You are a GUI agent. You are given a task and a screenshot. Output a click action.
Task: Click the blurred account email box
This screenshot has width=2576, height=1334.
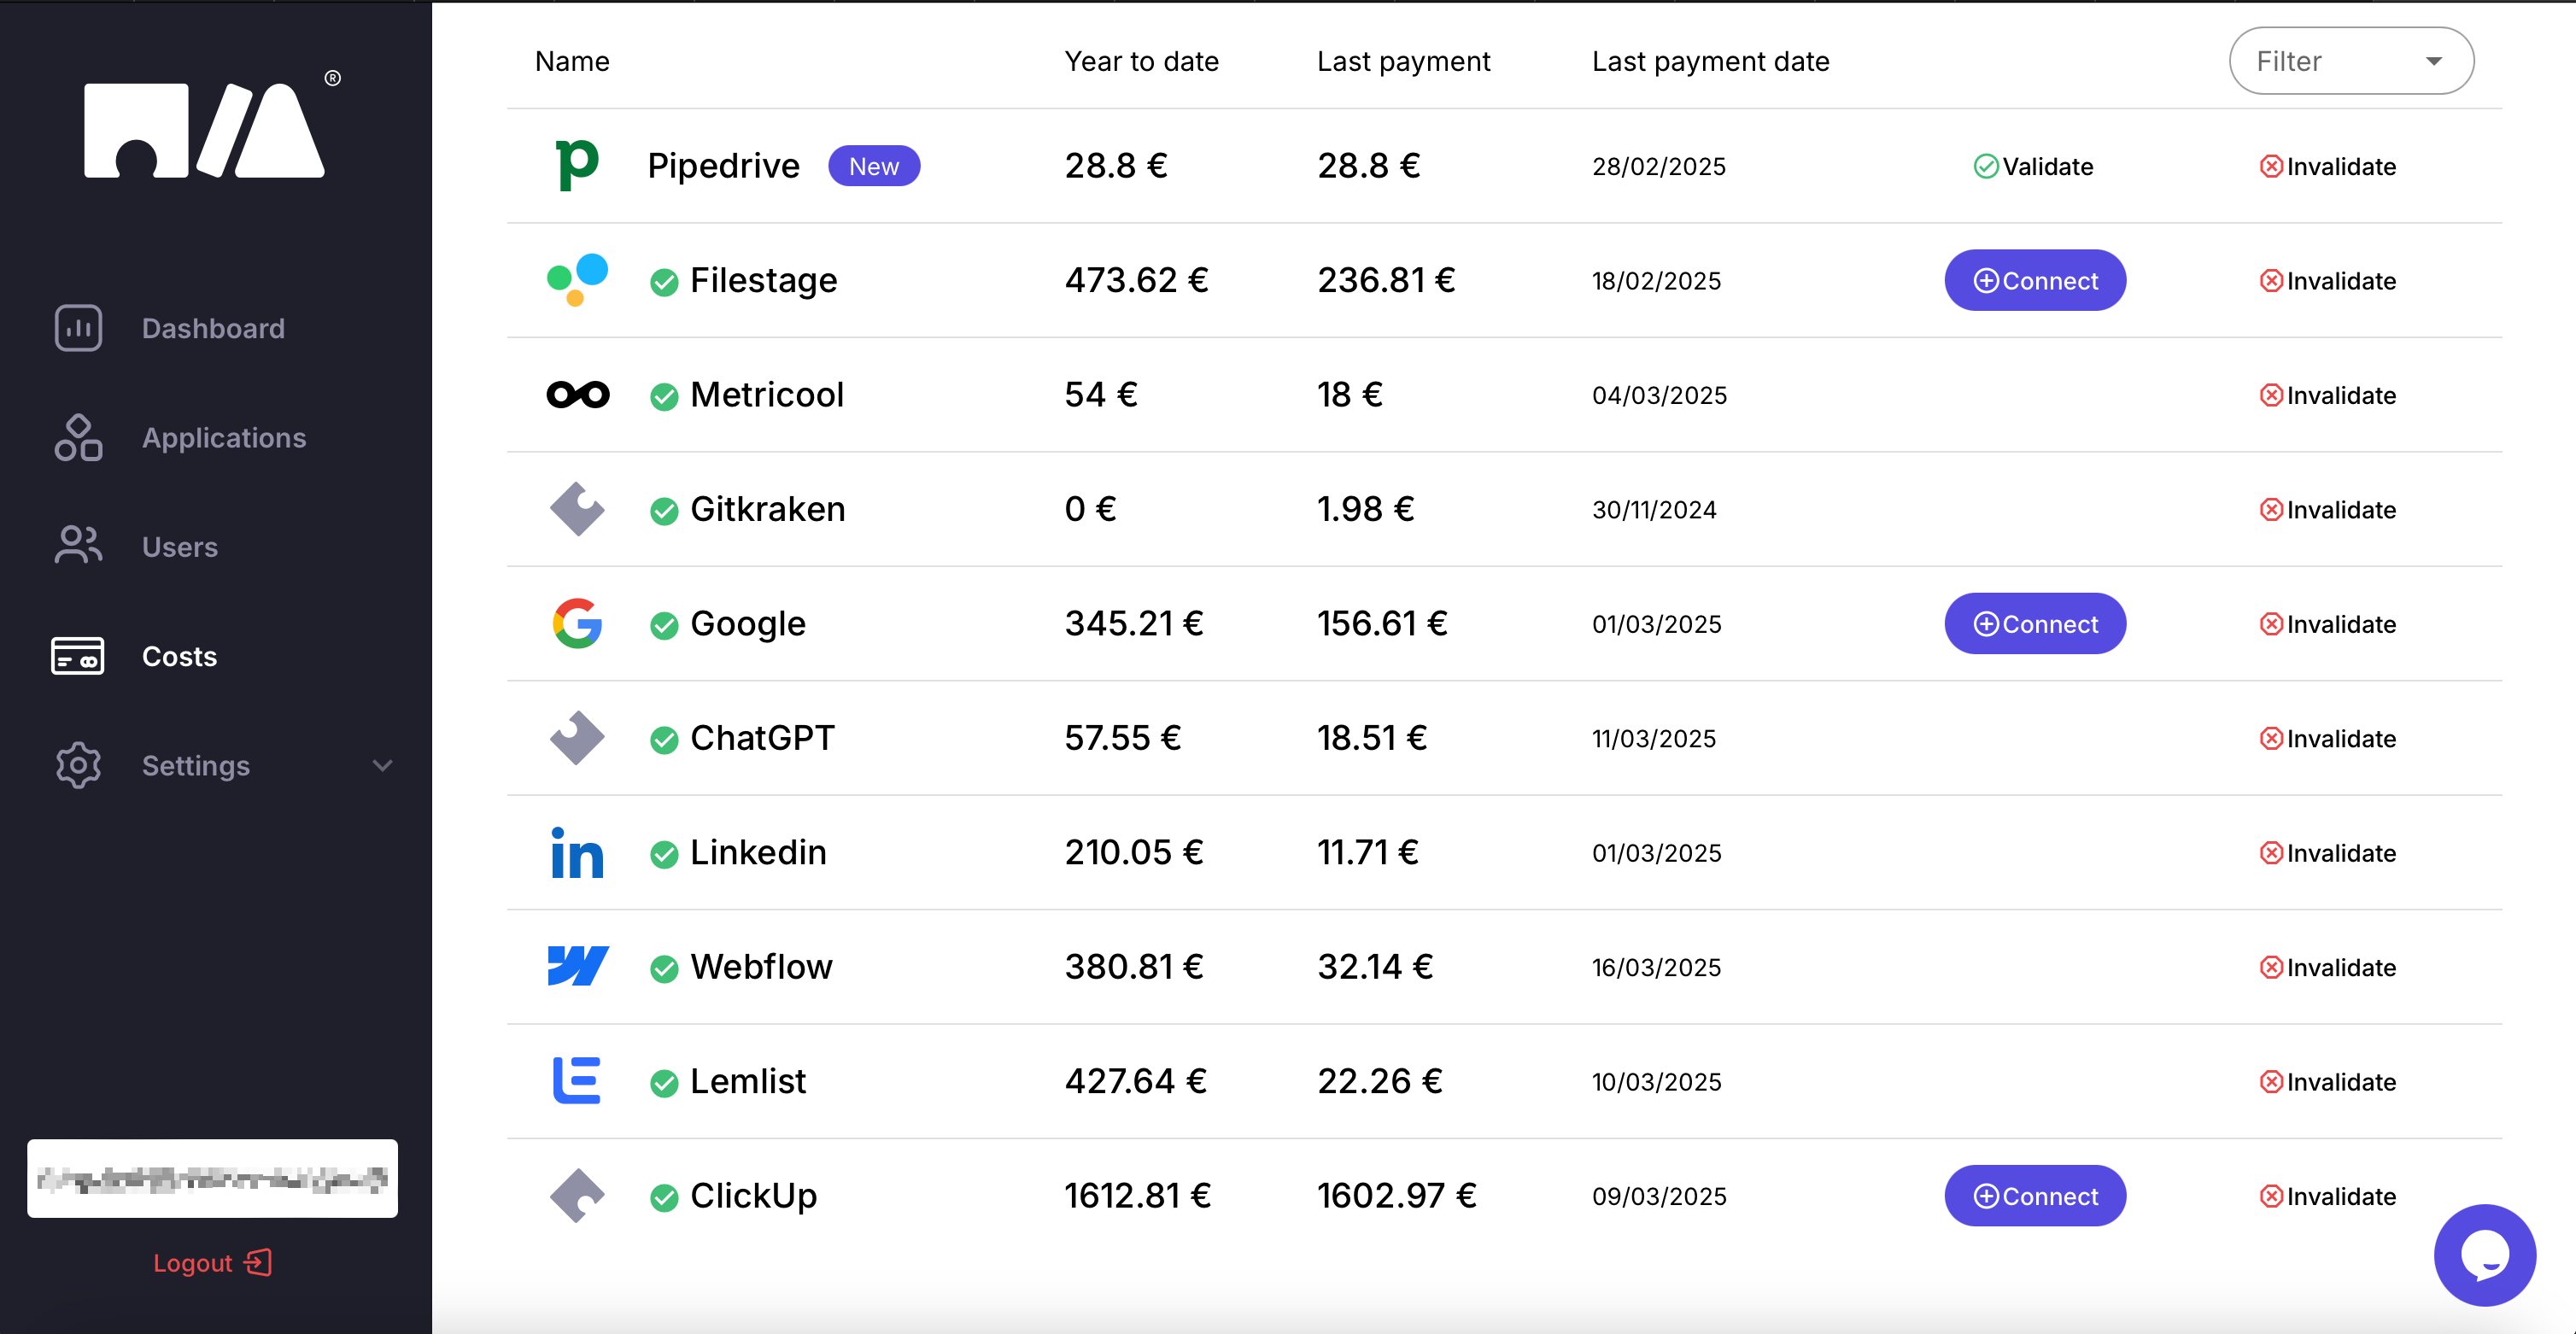point(212,1178)
